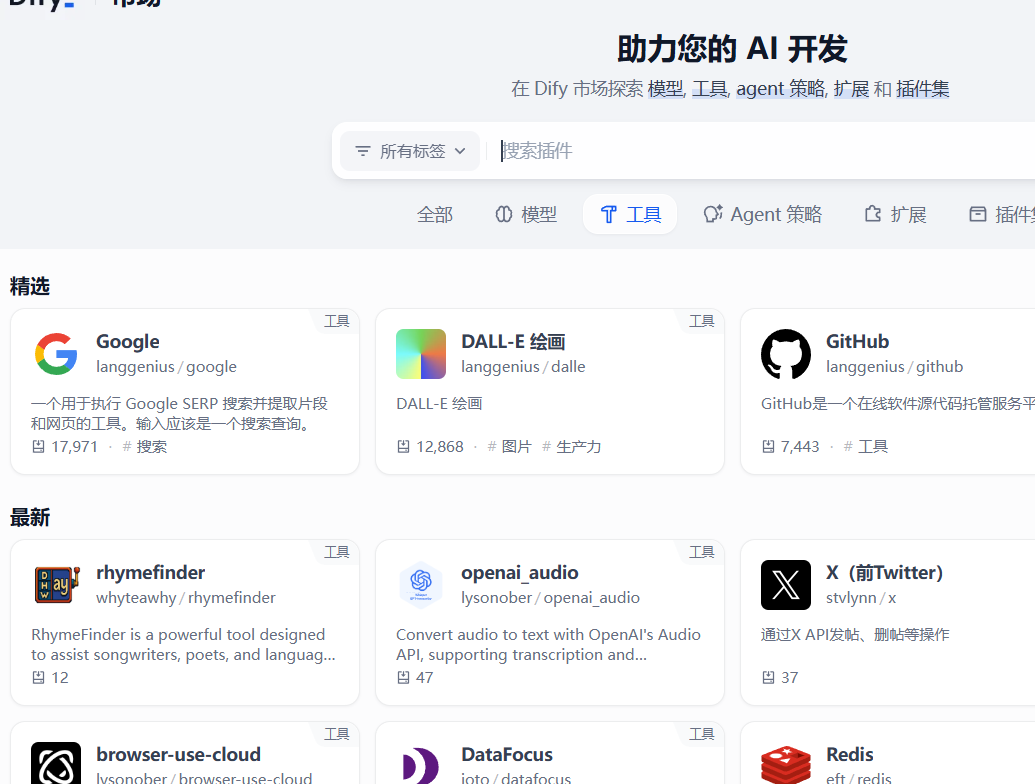This screenshot has height=784, width=1035.
Task: Open the Google plugin title
Action: pyautogui.click(x=128, y=342)
